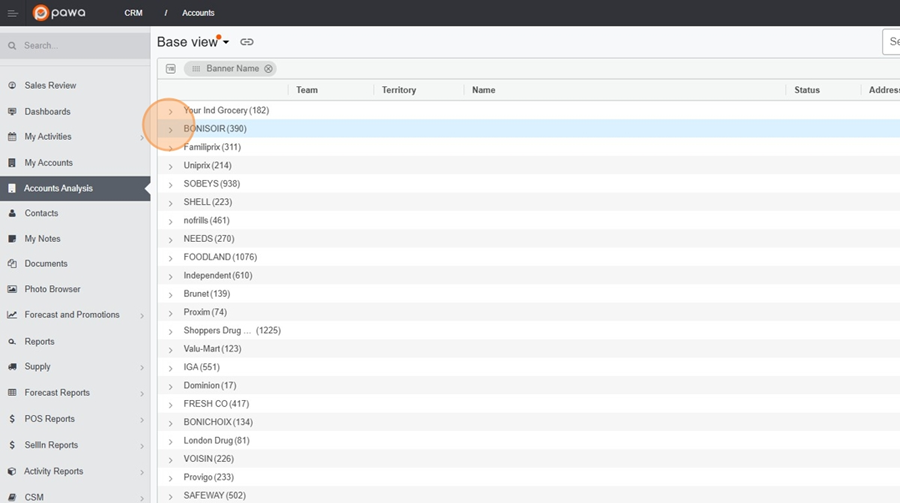Click the Pawa logo

point(59,13)
